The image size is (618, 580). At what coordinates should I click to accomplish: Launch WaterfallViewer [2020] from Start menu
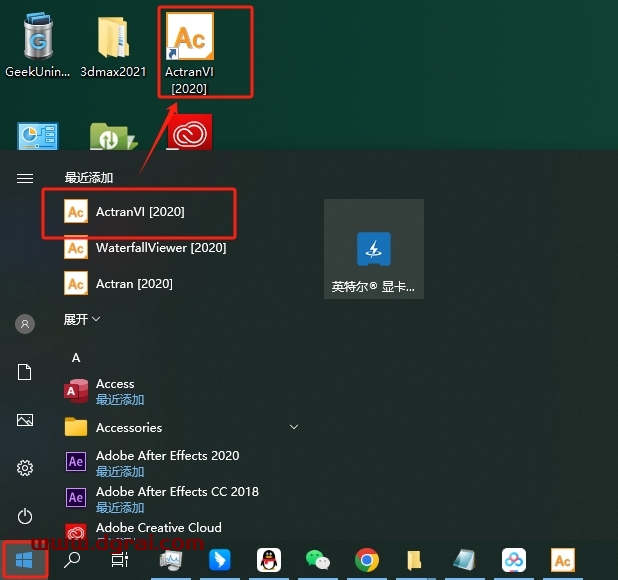click(x=160, y=248)
